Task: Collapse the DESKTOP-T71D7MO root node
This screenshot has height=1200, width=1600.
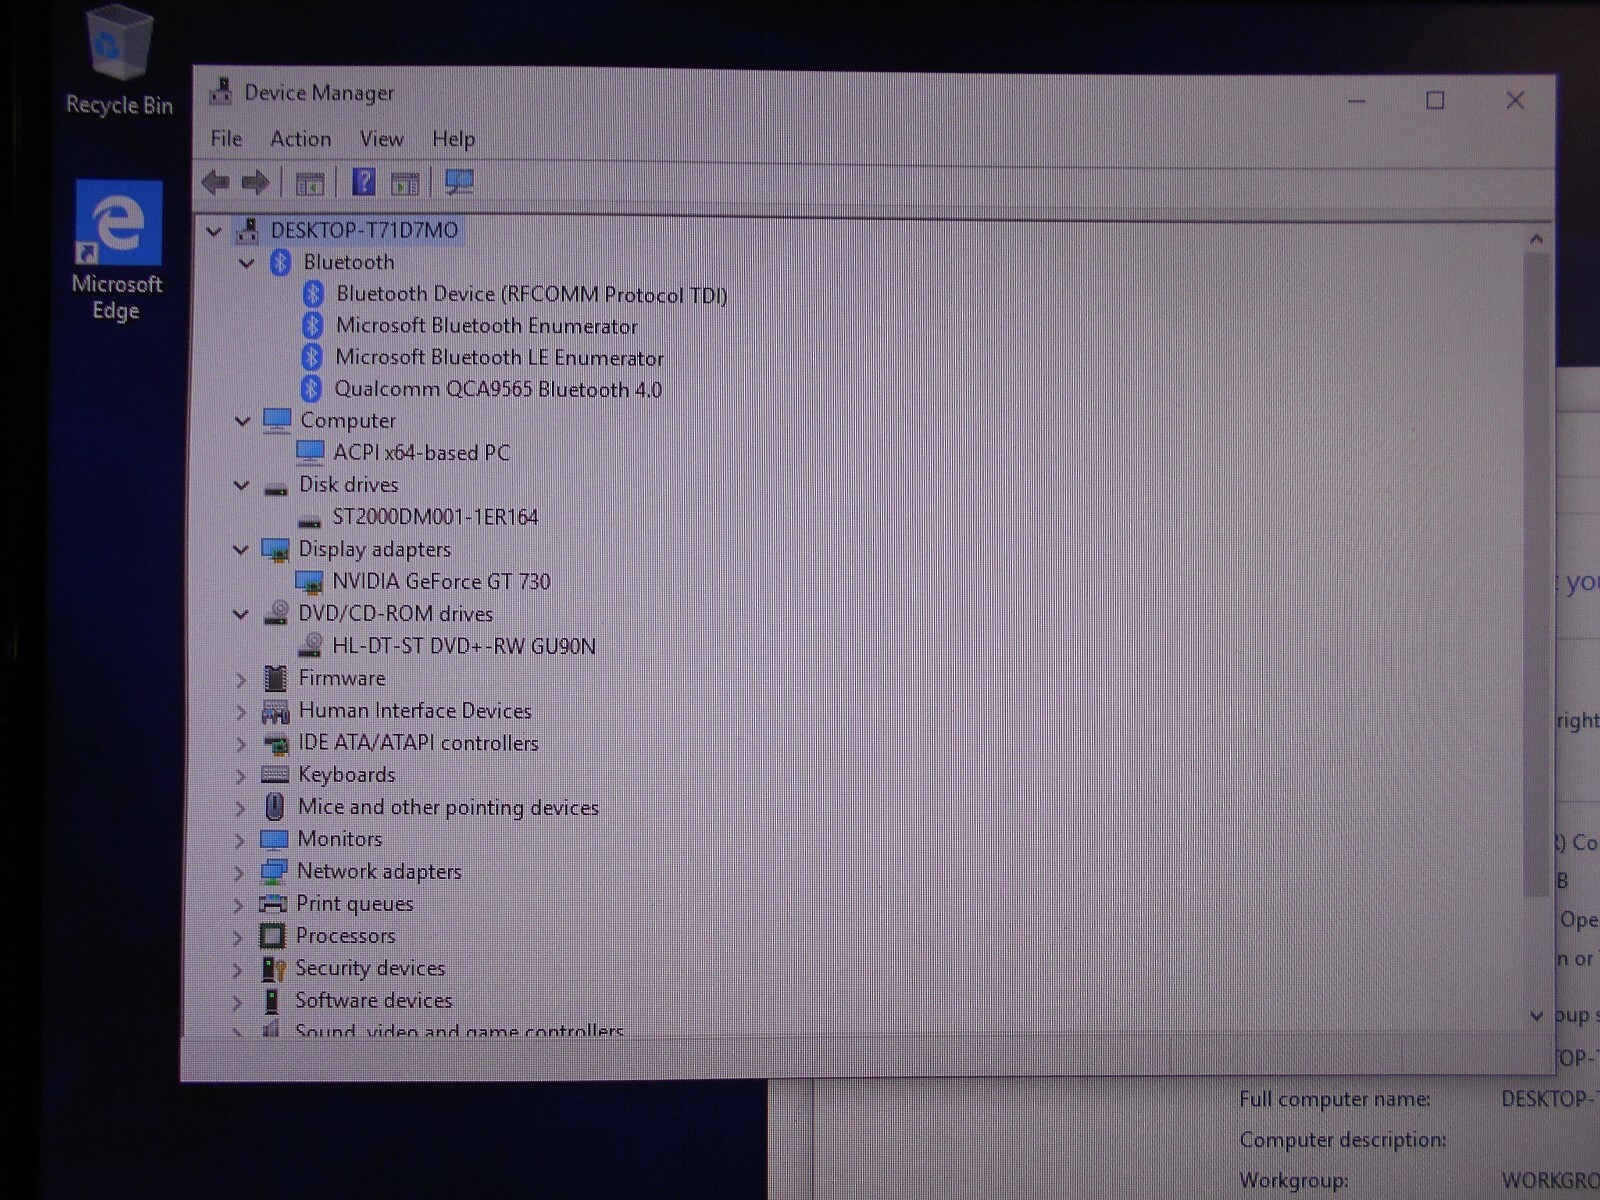Action: click(213, 231)
